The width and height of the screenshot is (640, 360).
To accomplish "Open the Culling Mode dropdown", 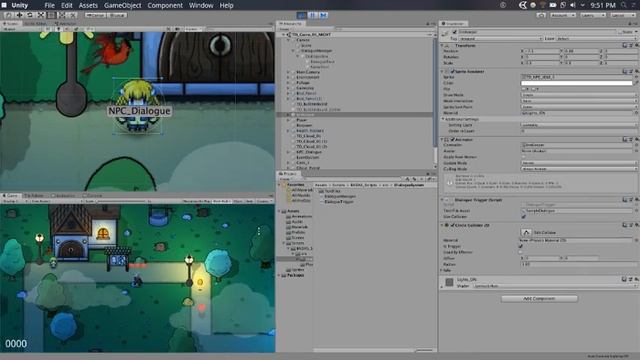I will pyautogui.click(x=579, y=169).
